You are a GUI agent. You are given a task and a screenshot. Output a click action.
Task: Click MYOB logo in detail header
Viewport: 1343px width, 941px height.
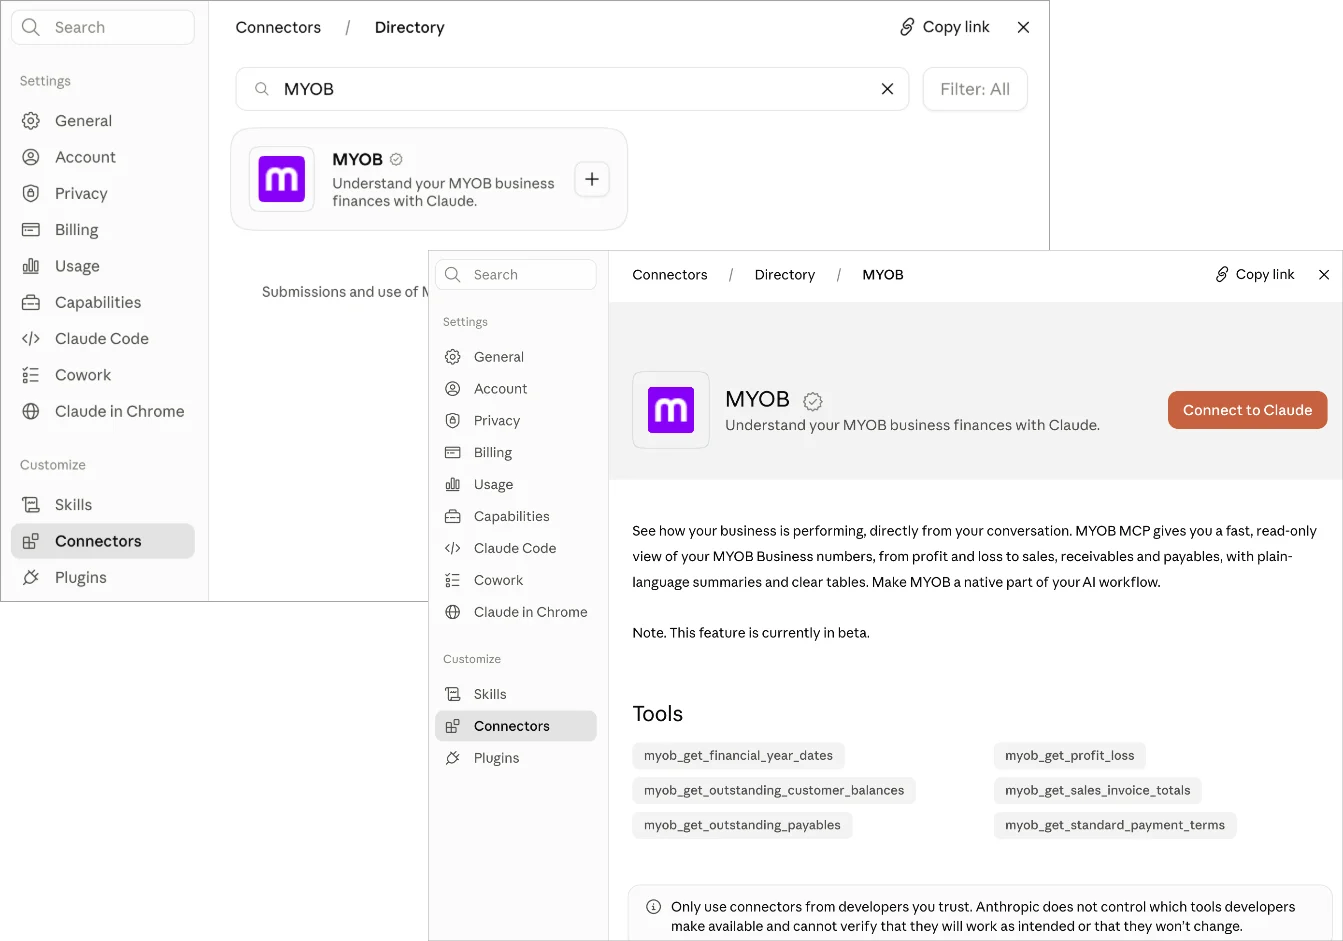coord(671,410)
